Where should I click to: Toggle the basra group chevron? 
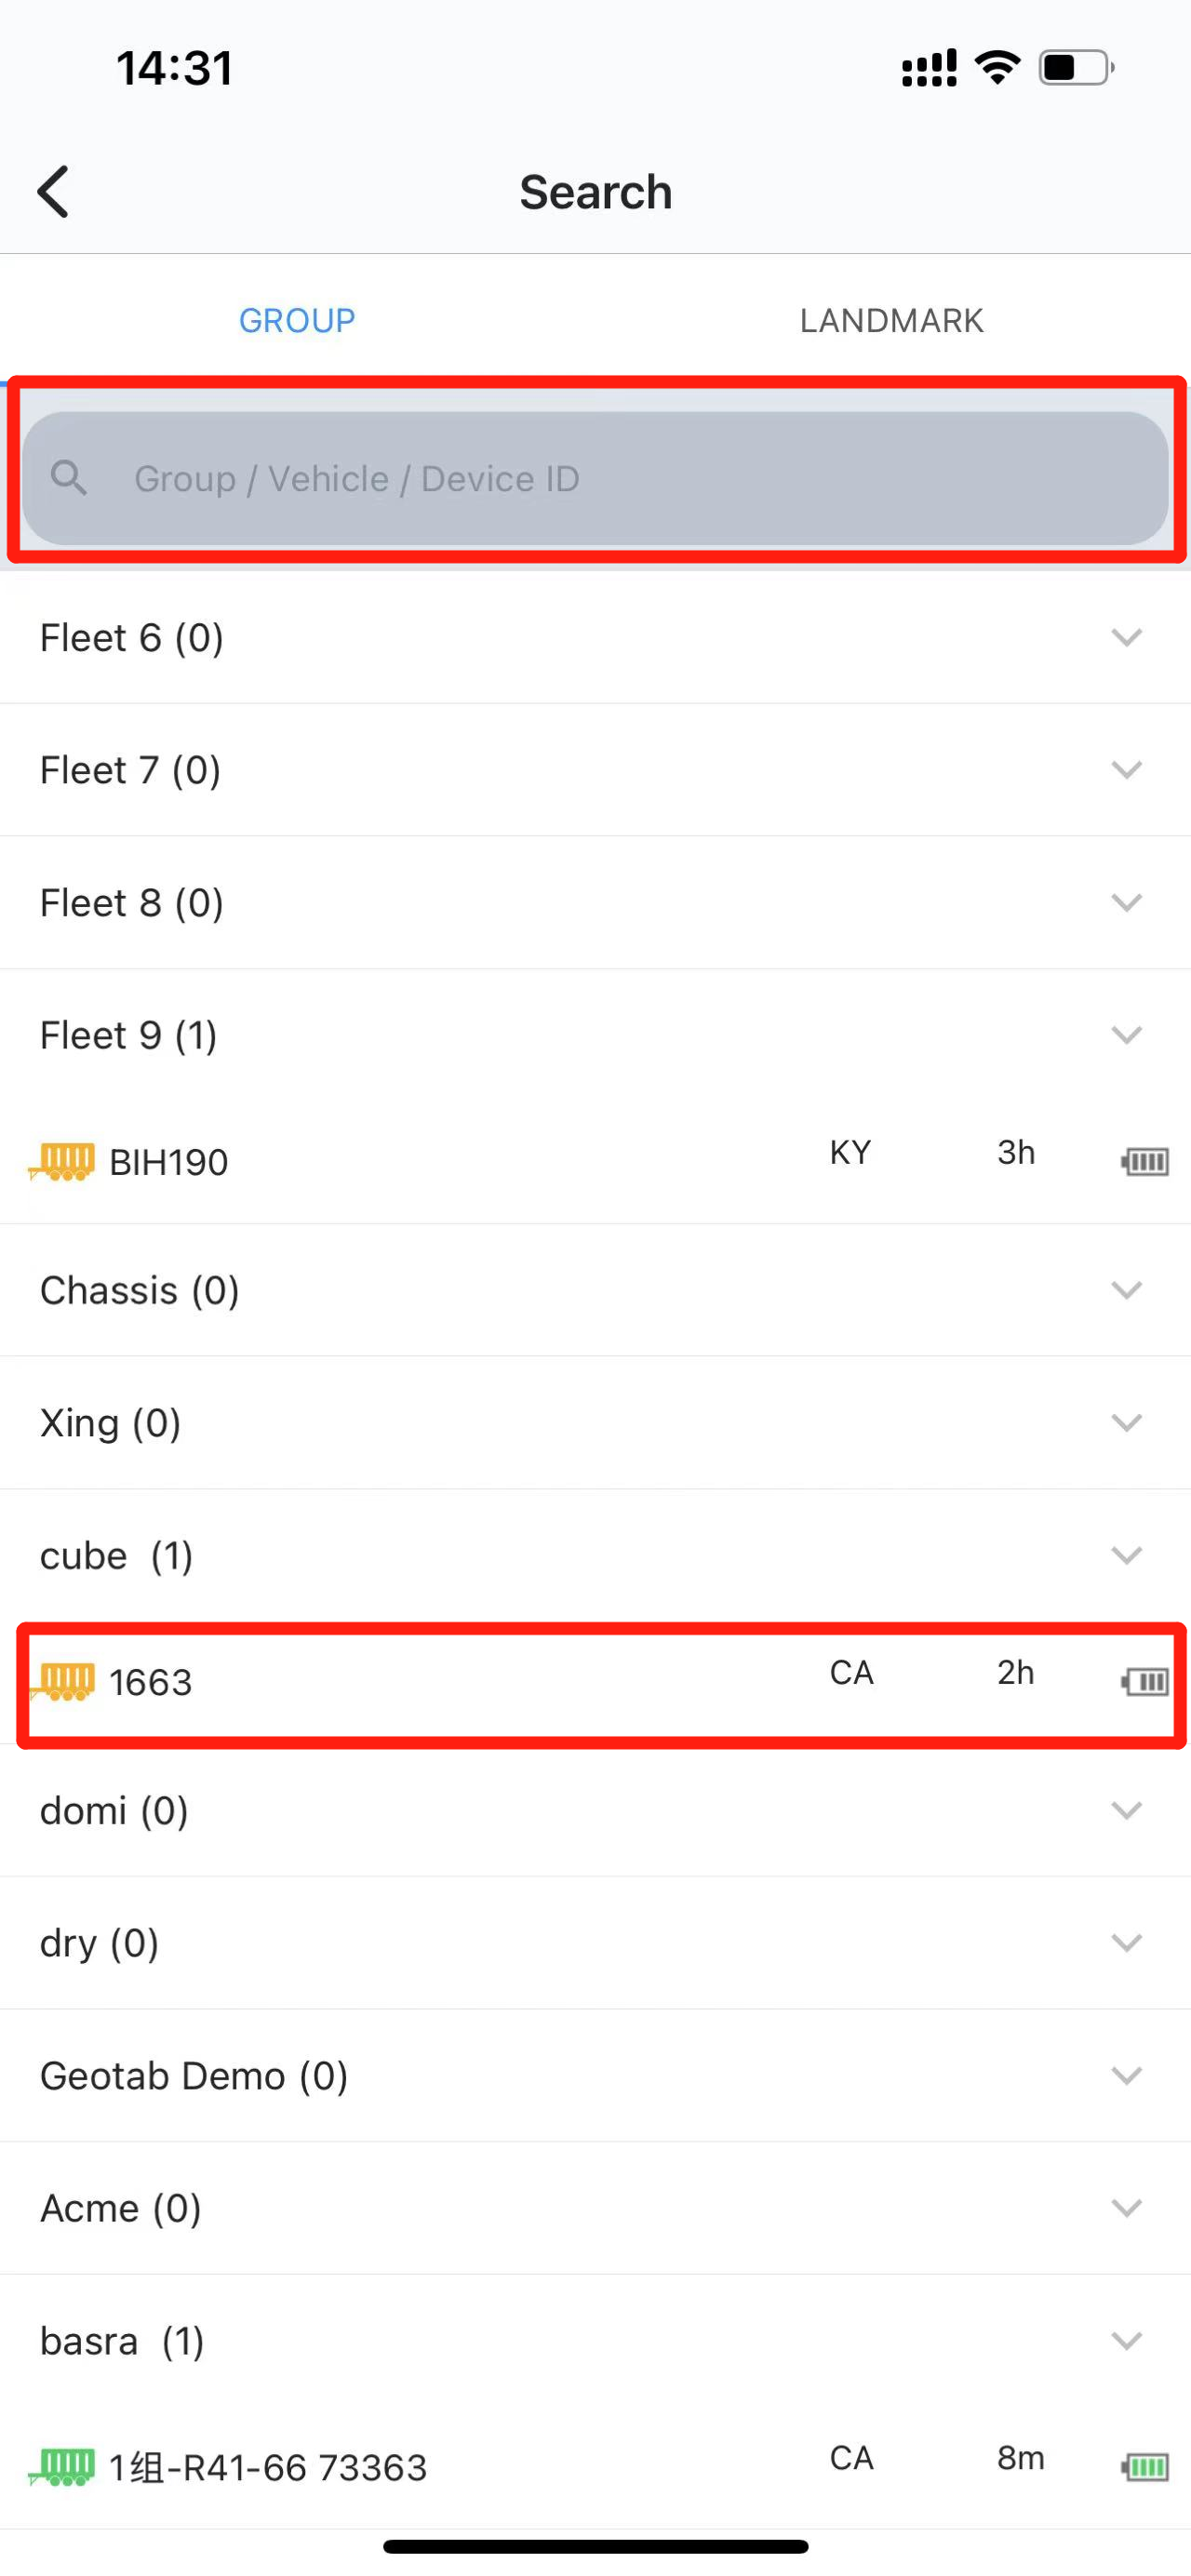(1126, 2340)
